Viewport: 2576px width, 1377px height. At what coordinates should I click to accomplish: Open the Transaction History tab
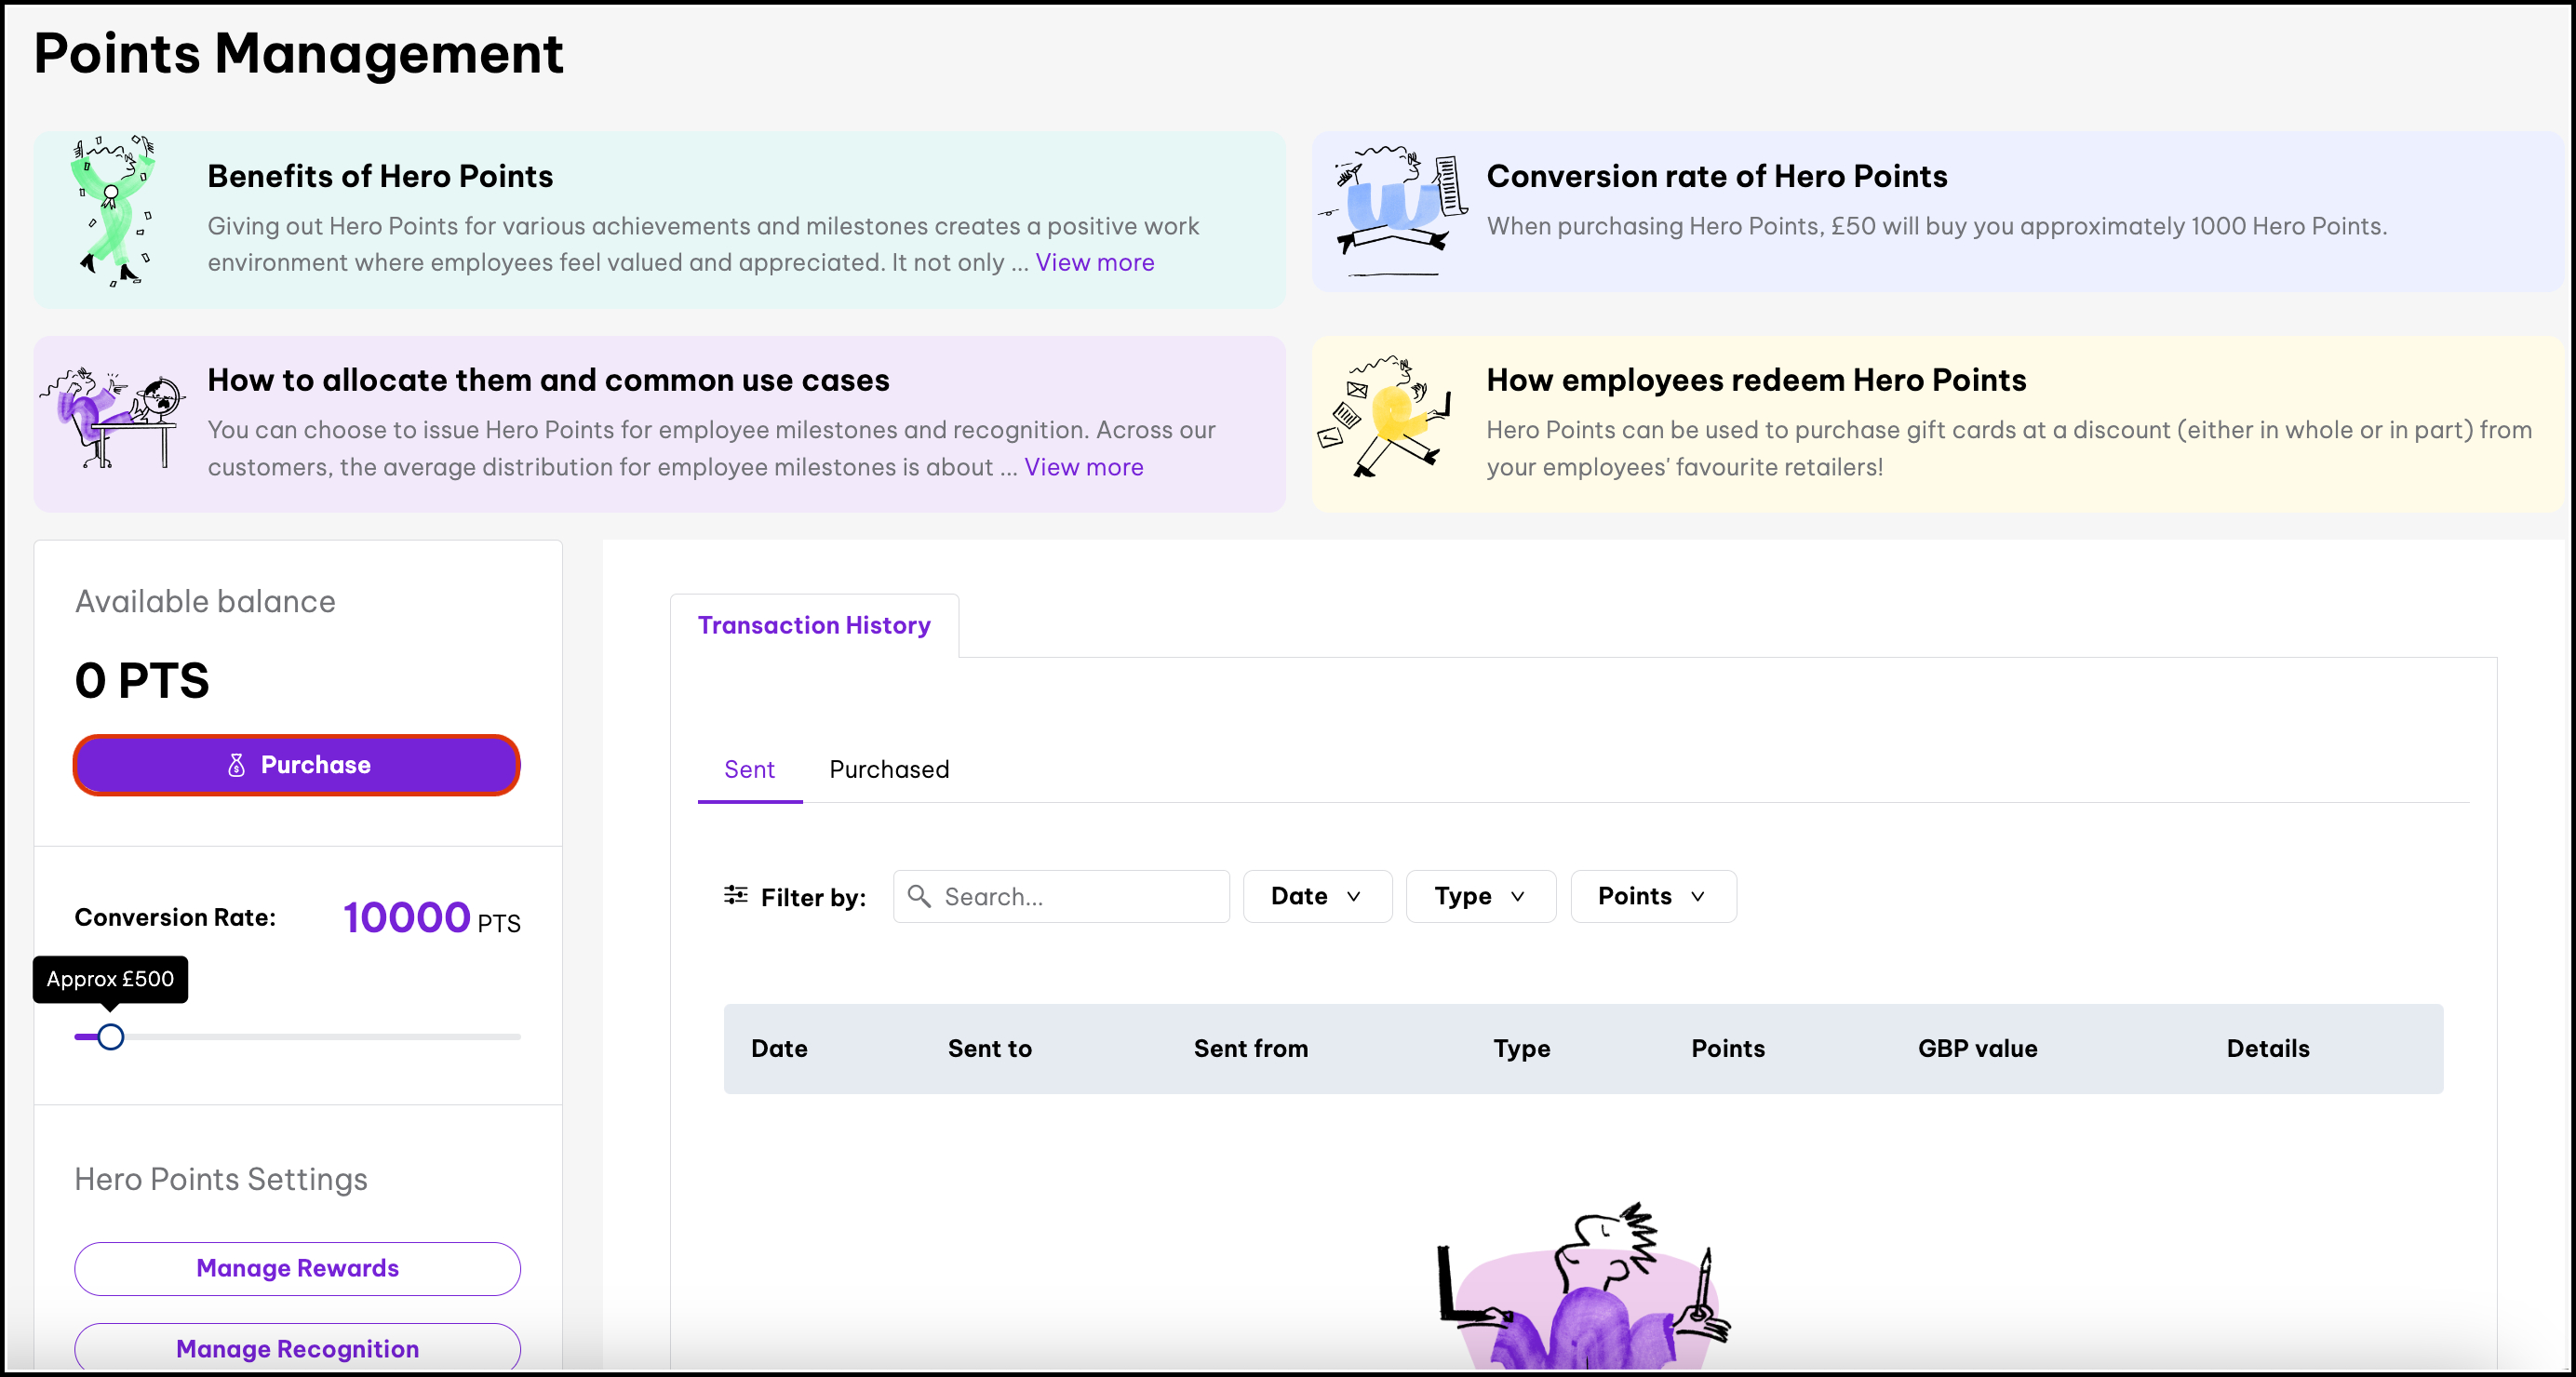click(x=813, y=625)
